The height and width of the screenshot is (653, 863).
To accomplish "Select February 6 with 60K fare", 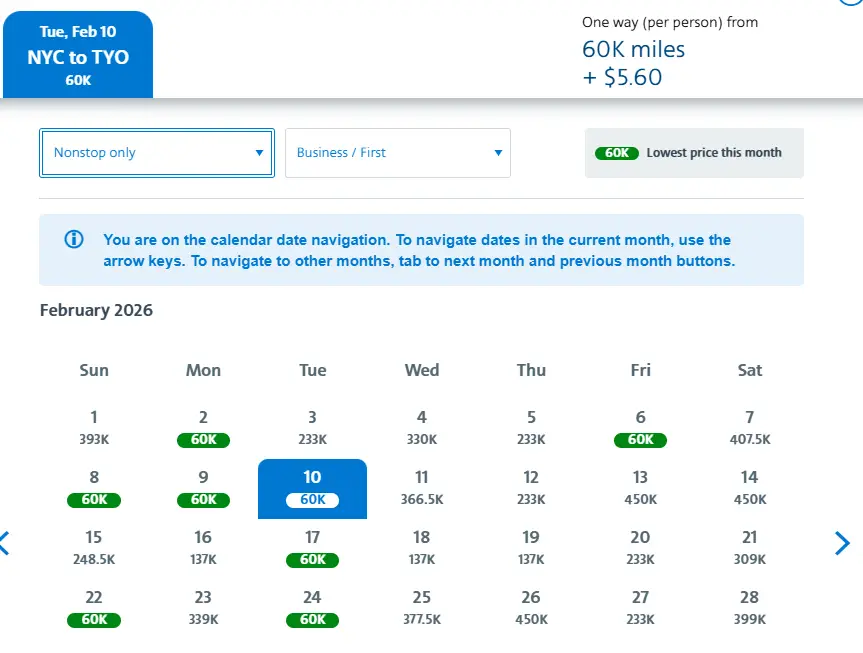I will coord(641,428).
